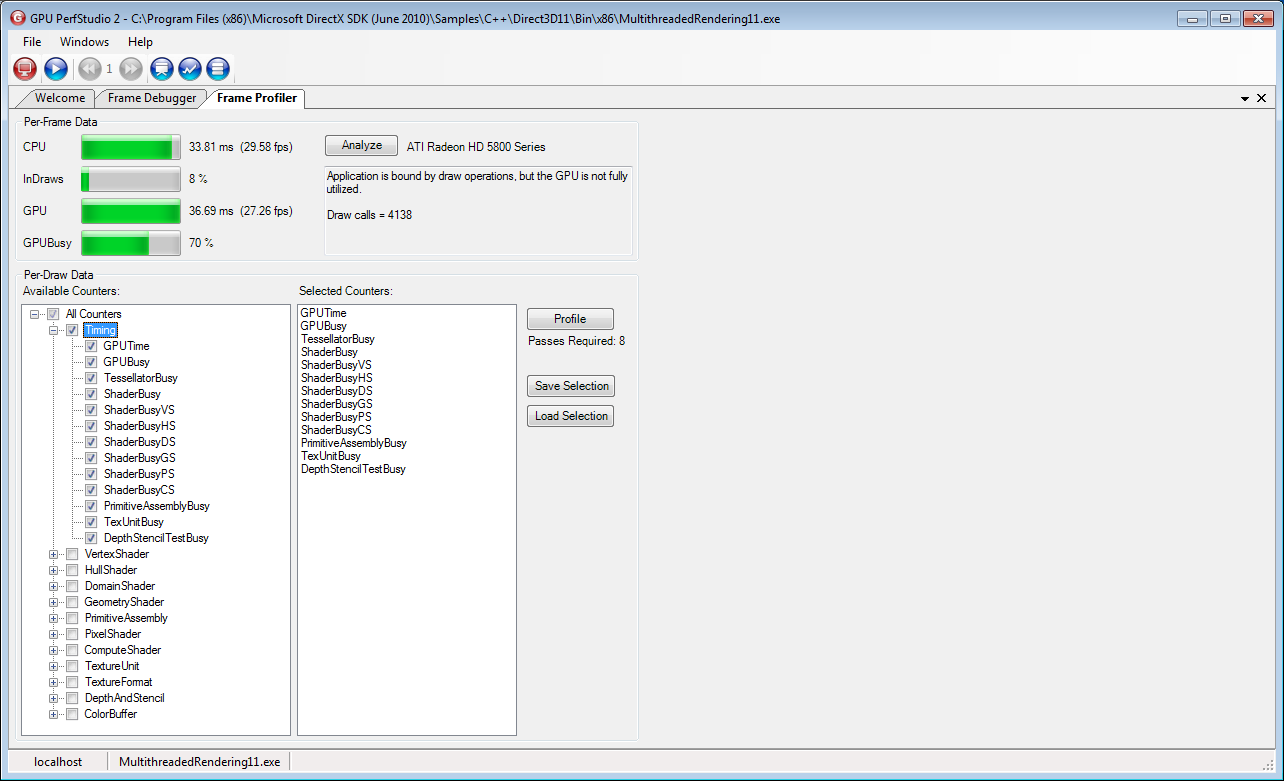Click the GPUBusy progress bar
Image resolution: width=1284 pixels, height=781 pixels.
click(x=131, y=243)
